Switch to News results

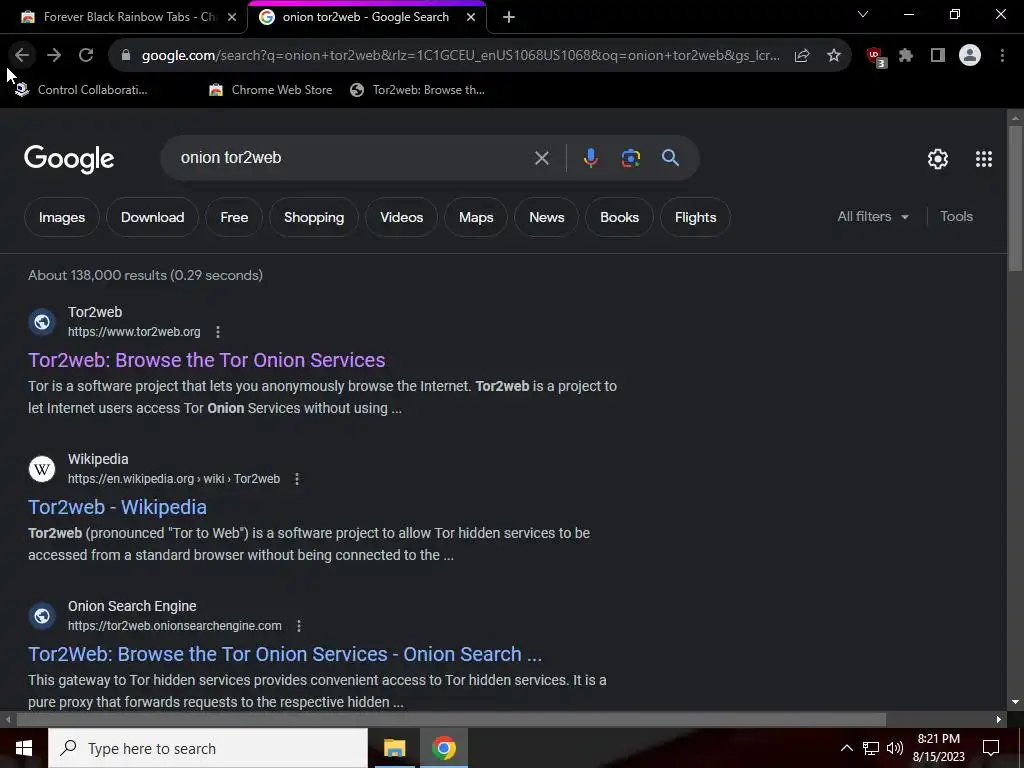547,217
